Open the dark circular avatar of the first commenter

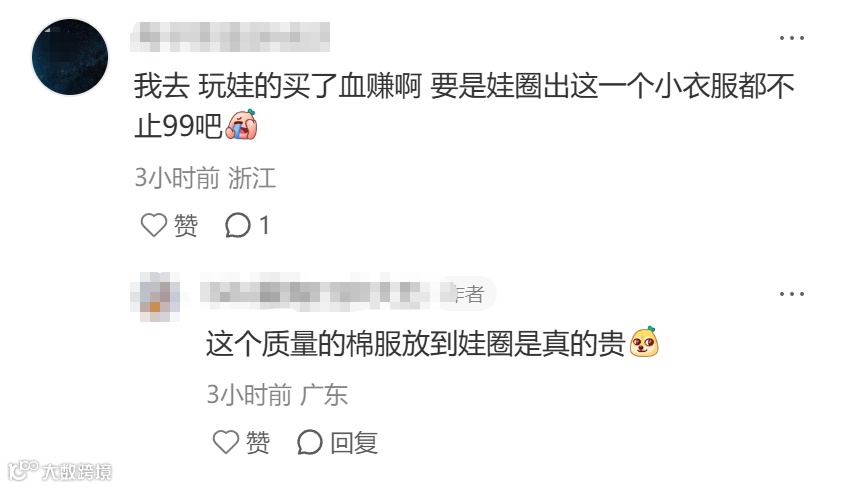(x=70, y=57)
